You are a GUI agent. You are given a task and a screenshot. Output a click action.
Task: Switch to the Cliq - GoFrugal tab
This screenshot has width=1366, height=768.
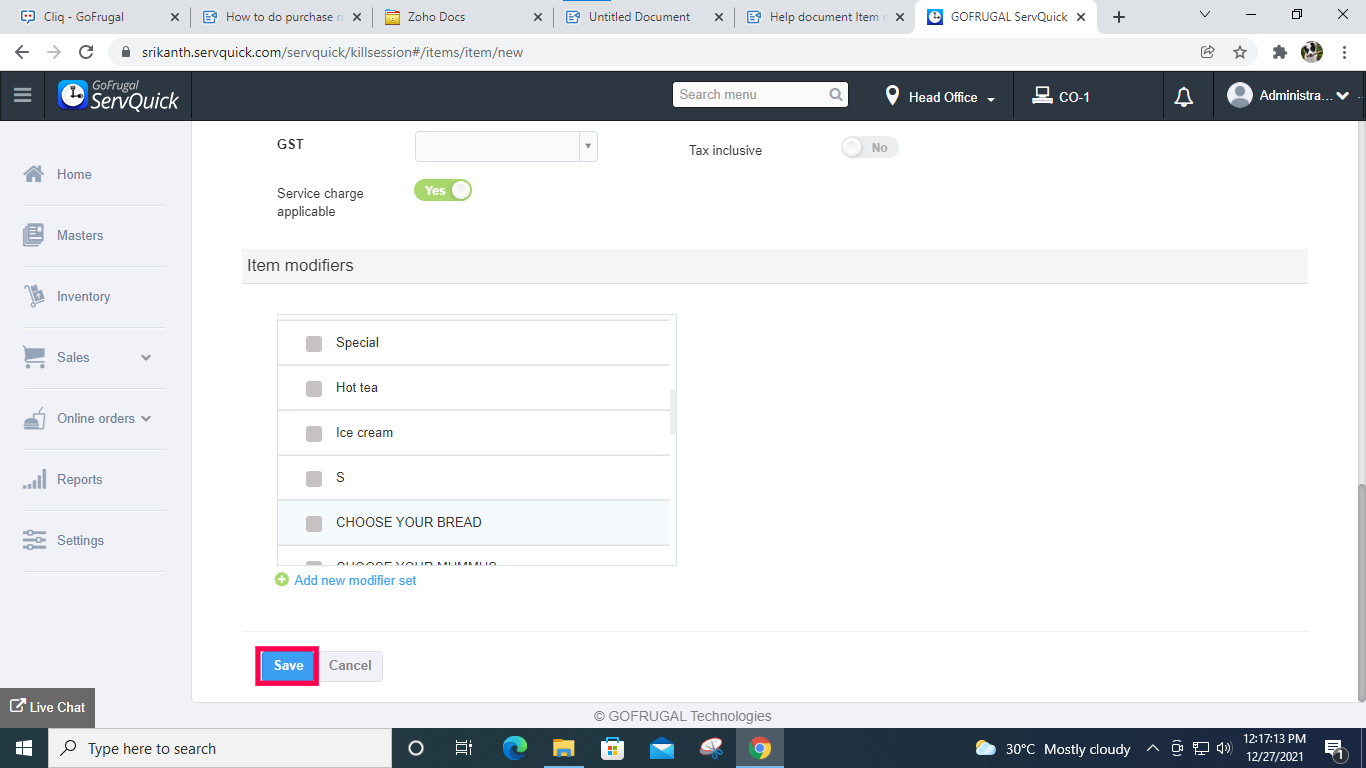(x=101, y=17)
